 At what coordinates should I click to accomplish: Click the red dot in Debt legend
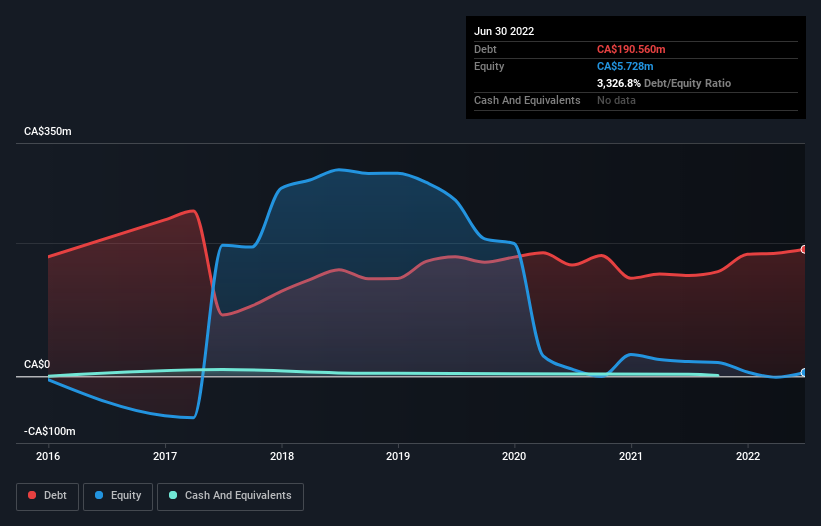pos(32,495)
